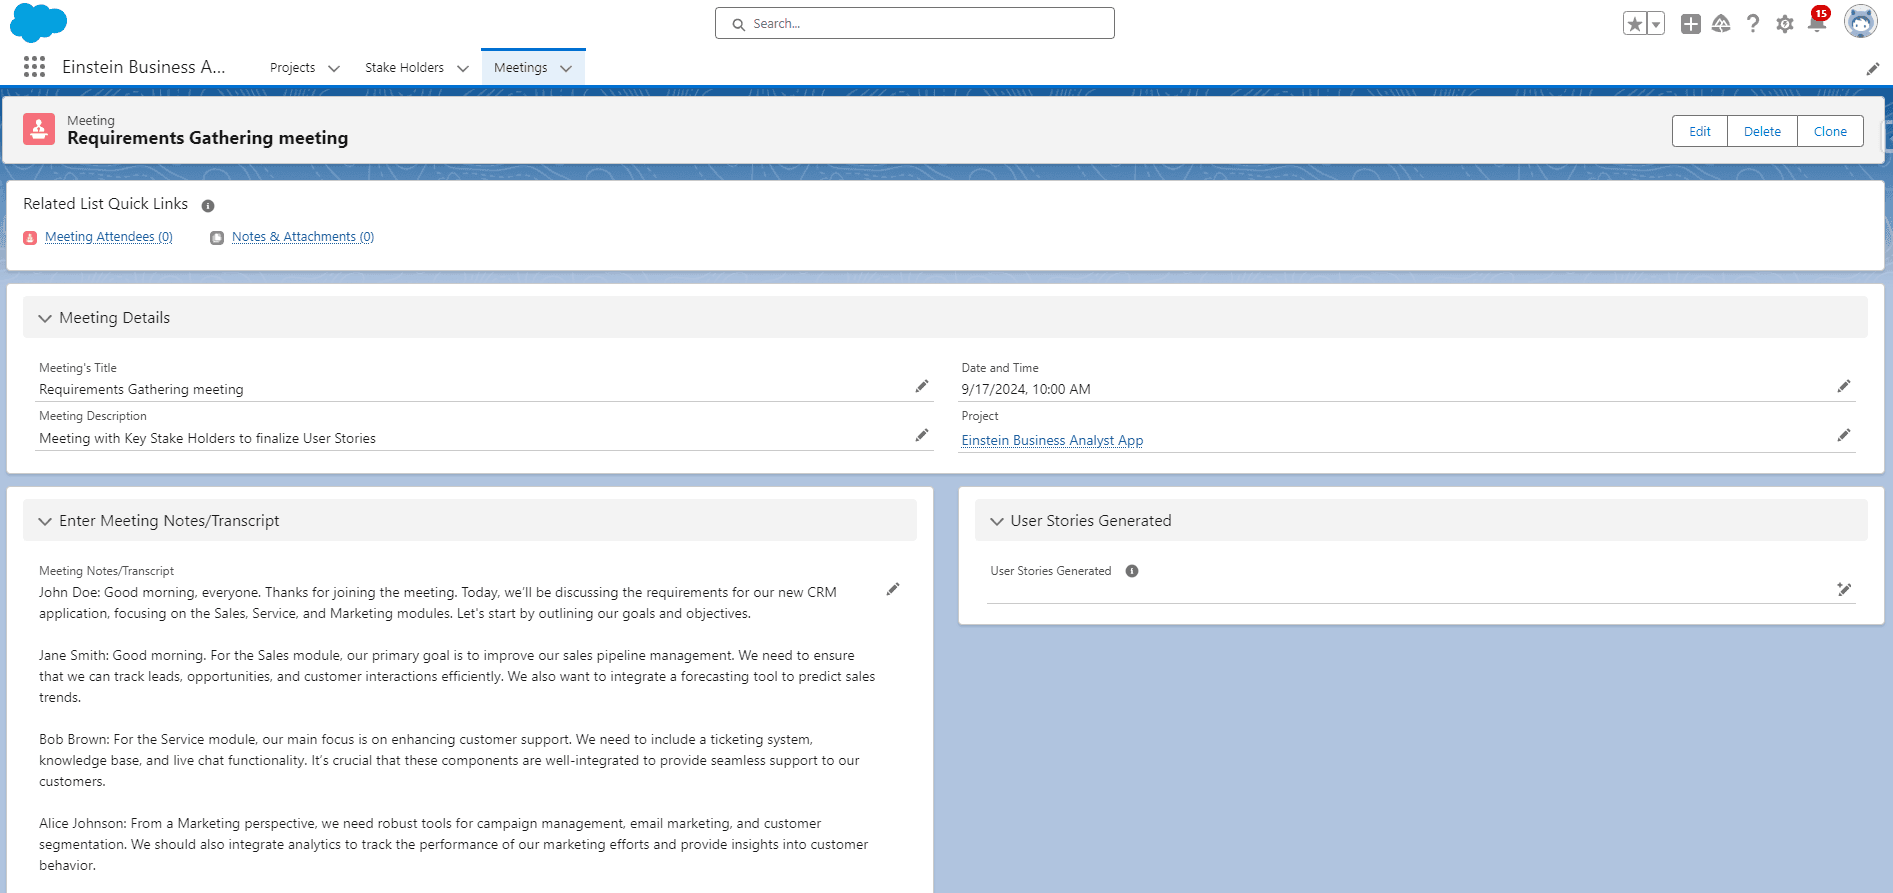Open the Meetings tab dropdown chevron
This screenshot has height=893, width=1893.
566,68
